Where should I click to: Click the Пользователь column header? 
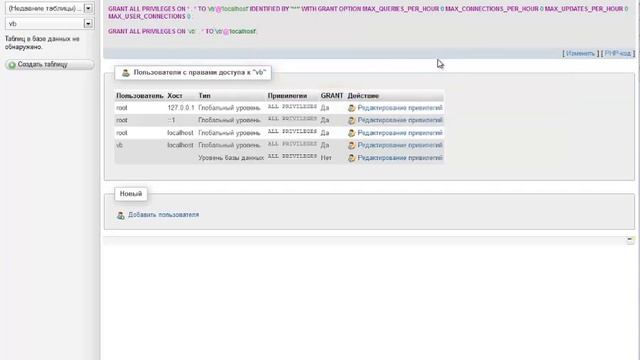coord(140,96)
